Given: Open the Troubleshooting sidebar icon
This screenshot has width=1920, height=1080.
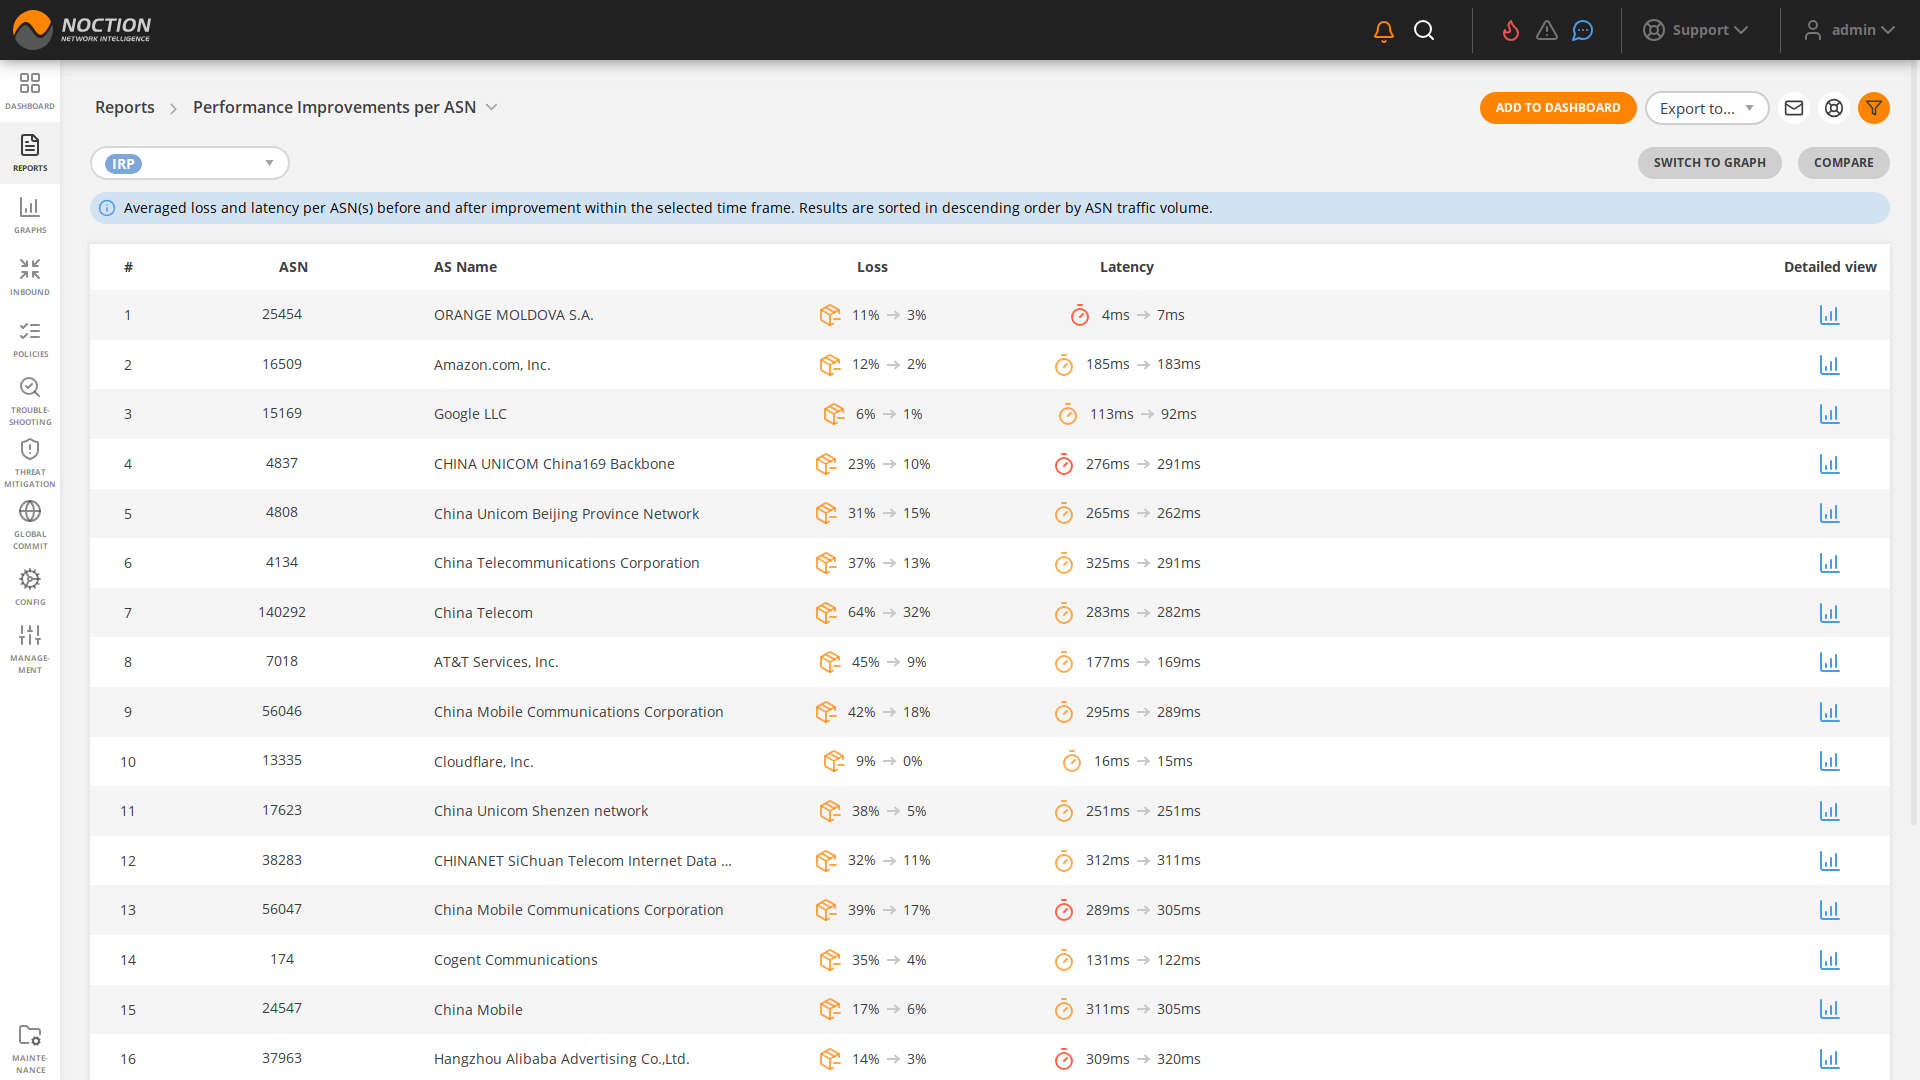Looking at the screenshot, I should coord(30,396).
